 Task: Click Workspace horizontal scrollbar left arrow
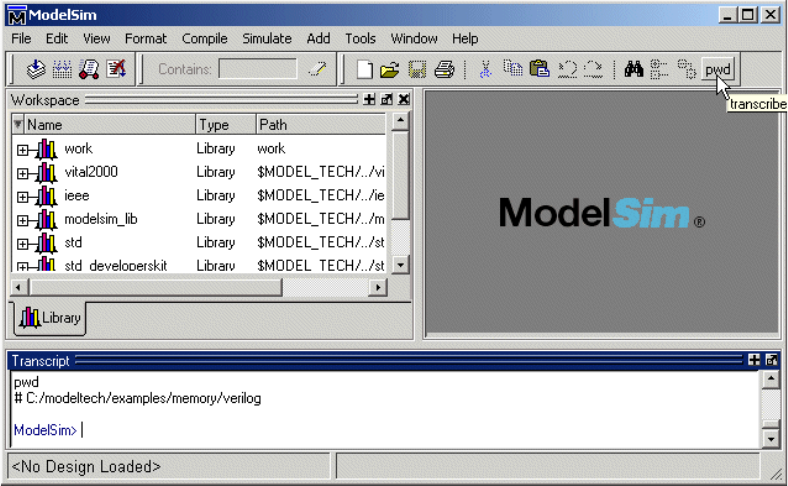pyautogui.click(x=19, y=287)
